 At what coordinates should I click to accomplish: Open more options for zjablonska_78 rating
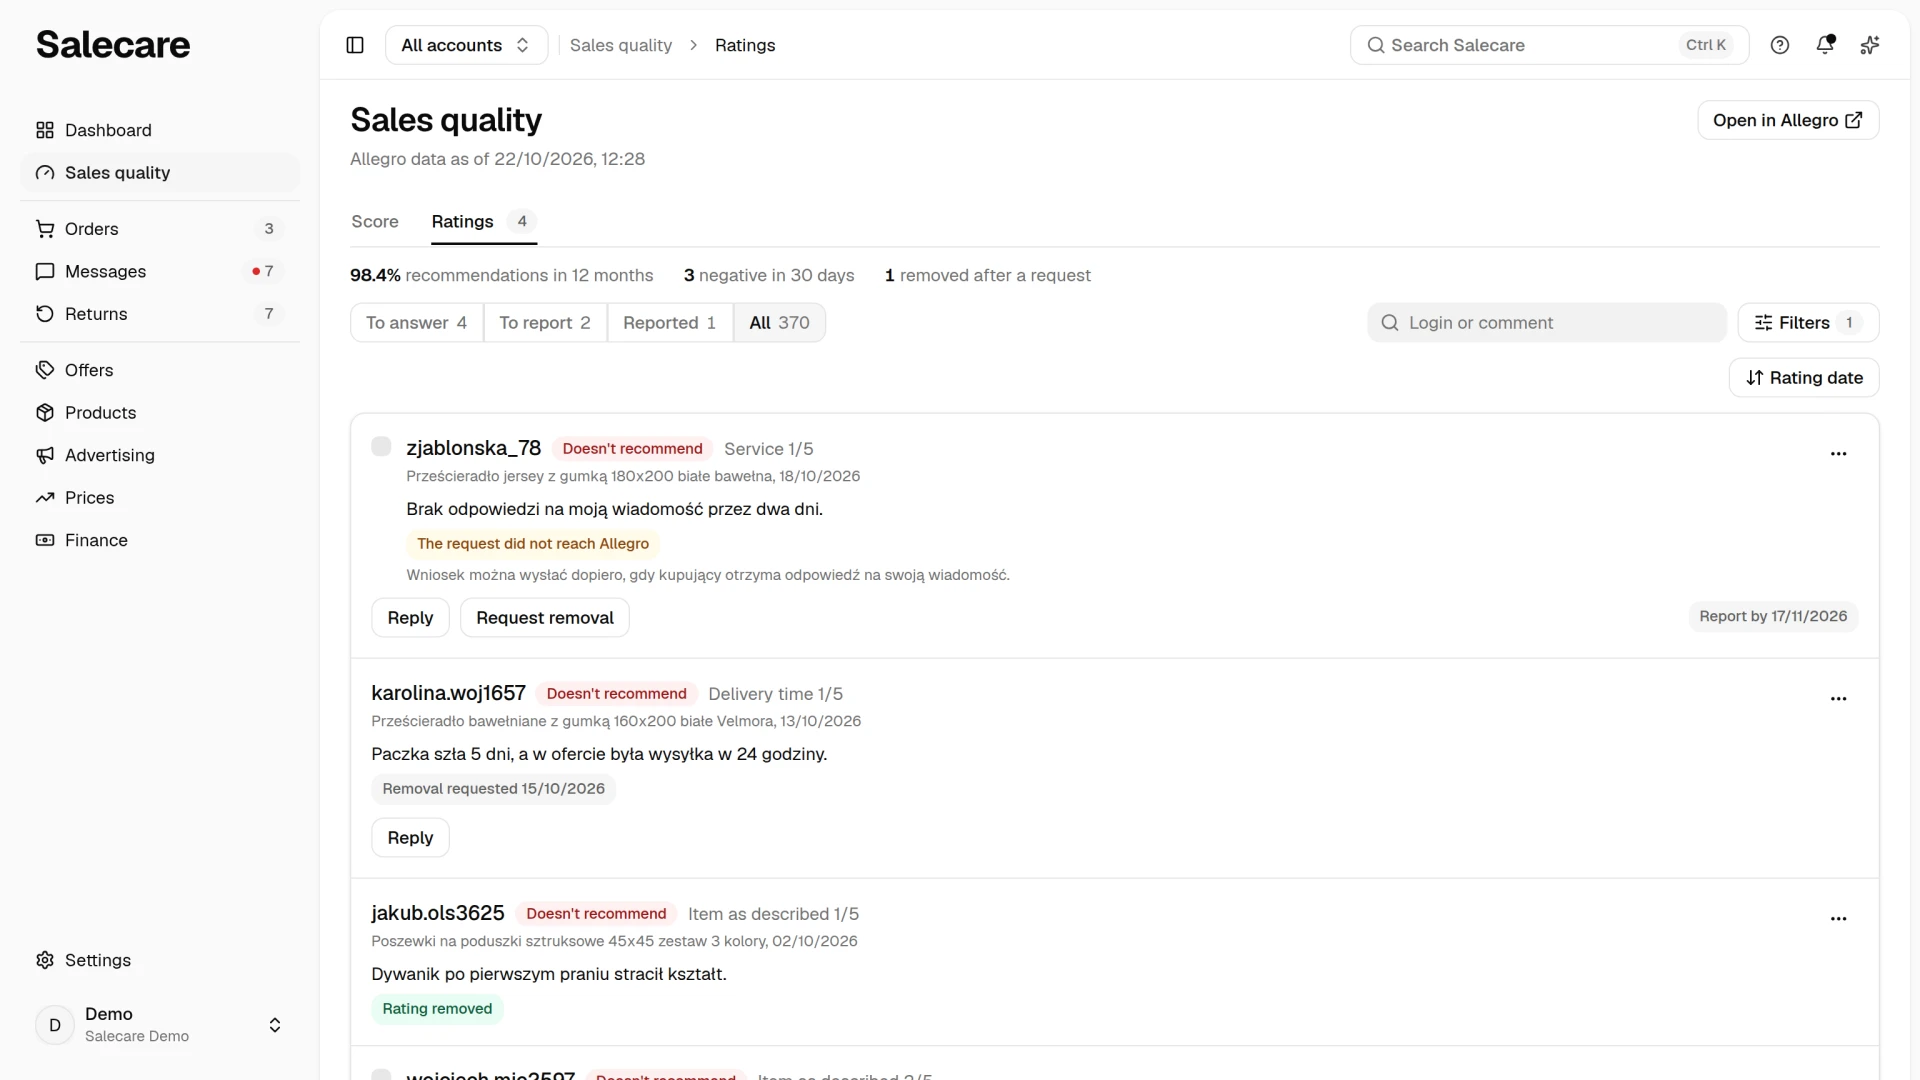click(x=1838, y=454)
